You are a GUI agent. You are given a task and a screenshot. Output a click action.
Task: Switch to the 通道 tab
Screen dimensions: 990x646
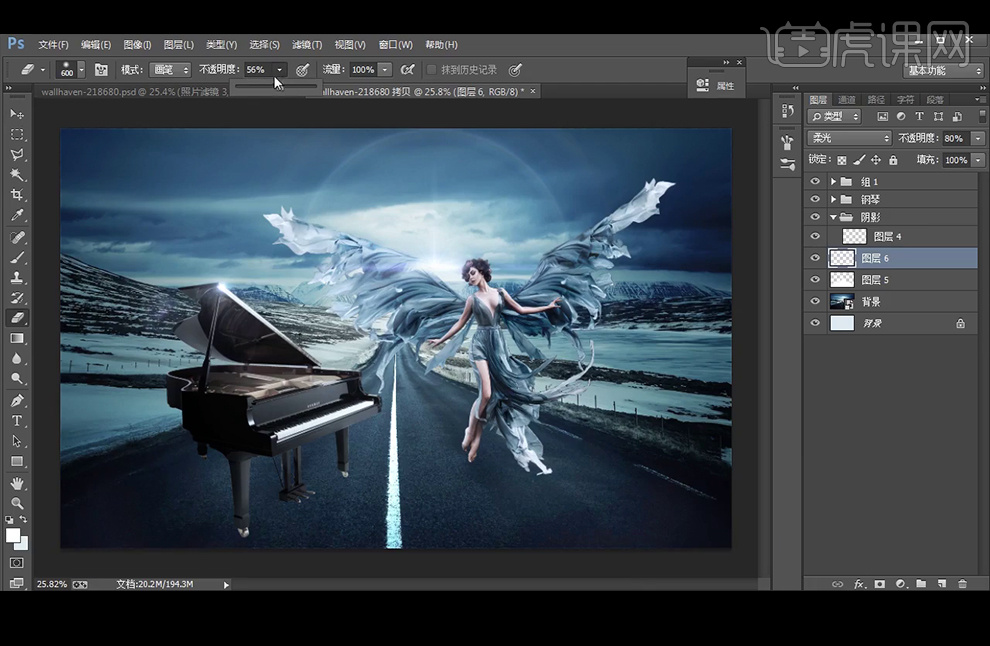tap(846, 100)
